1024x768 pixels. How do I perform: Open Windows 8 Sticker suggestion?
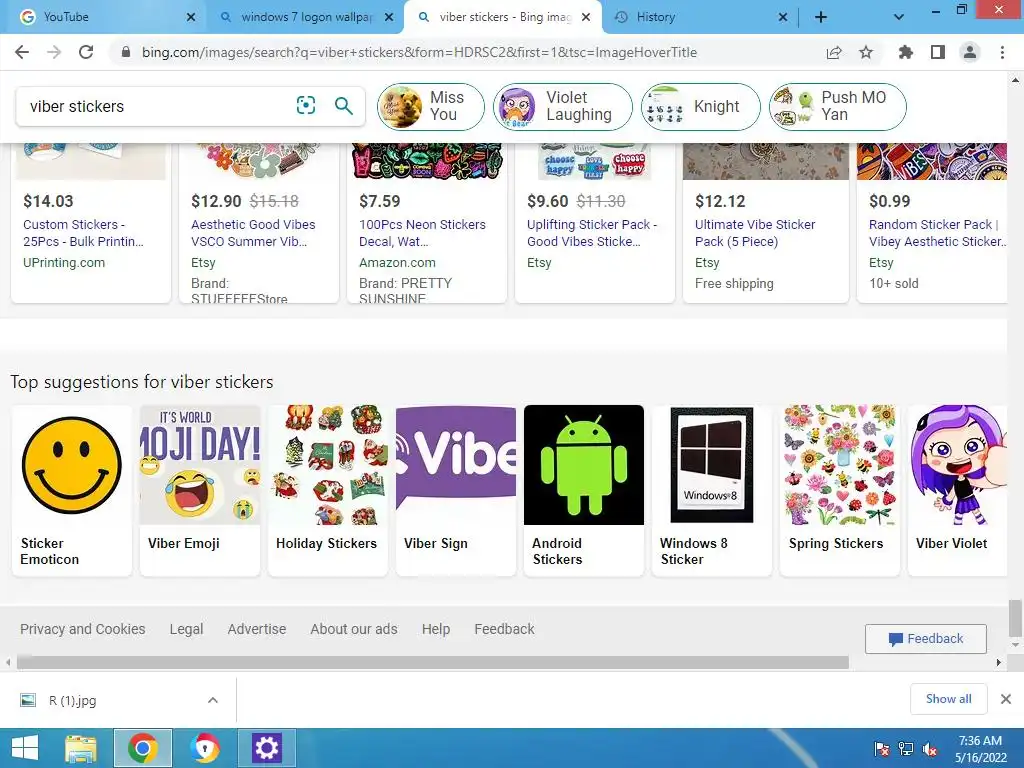pos(712,490)
